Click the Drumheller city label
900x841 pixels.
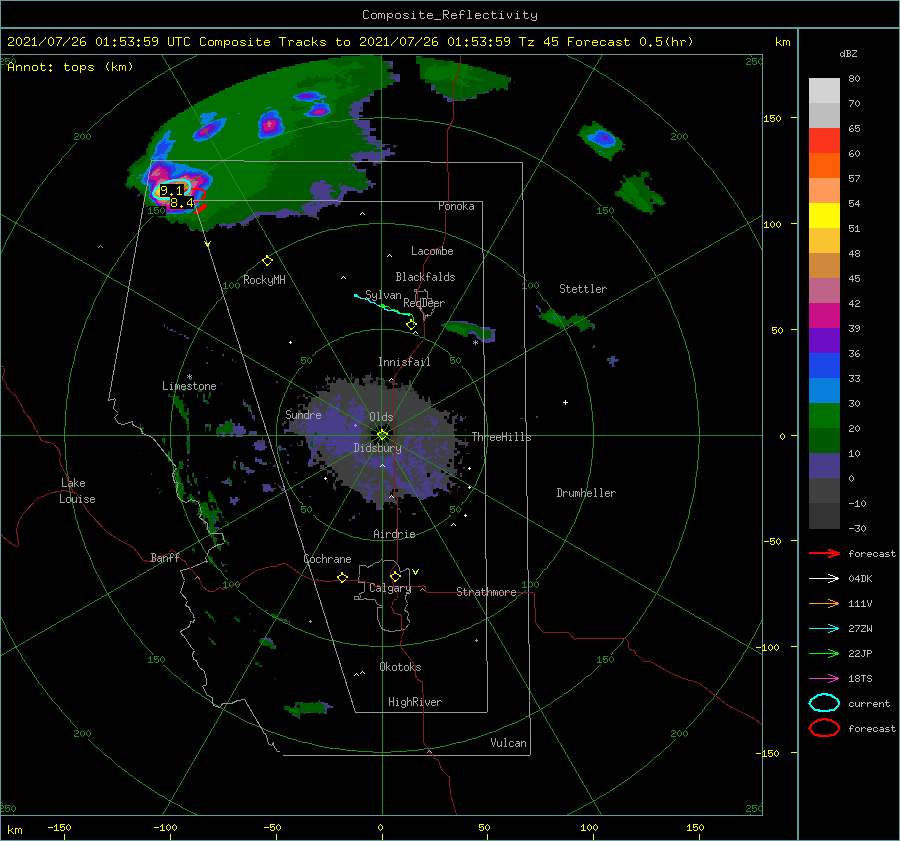586,493
